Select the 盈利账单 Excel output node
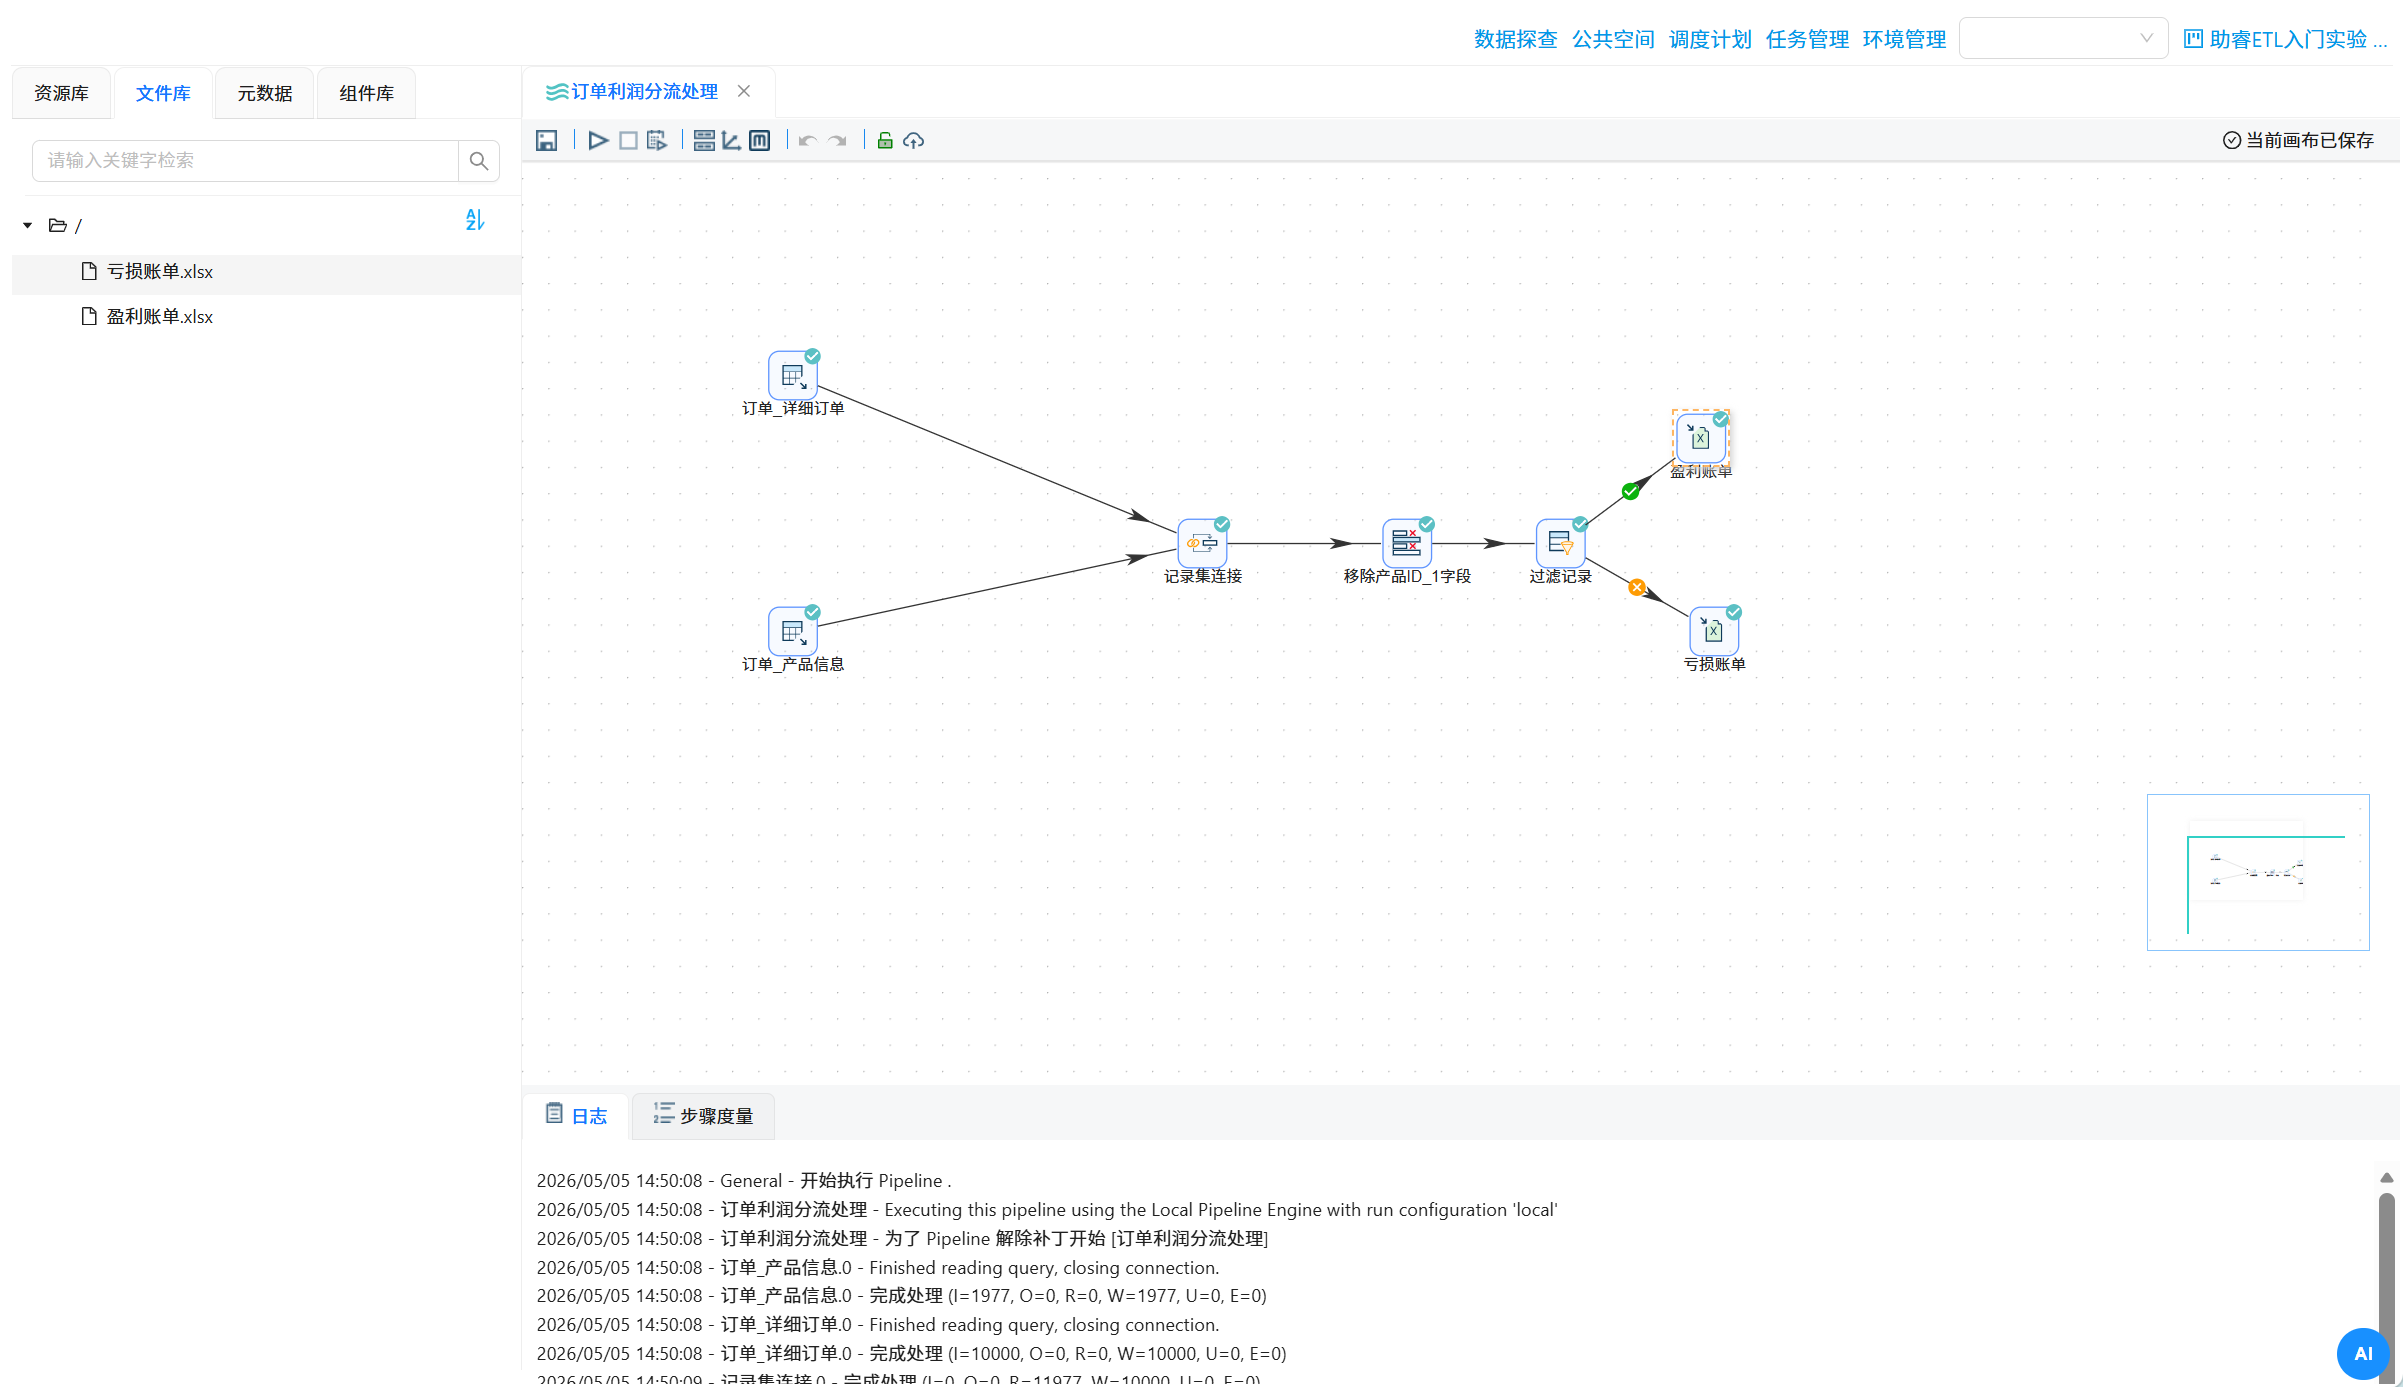Image resolution: width=2403 pixels, height=1387 pixels. pos(1700,438)
